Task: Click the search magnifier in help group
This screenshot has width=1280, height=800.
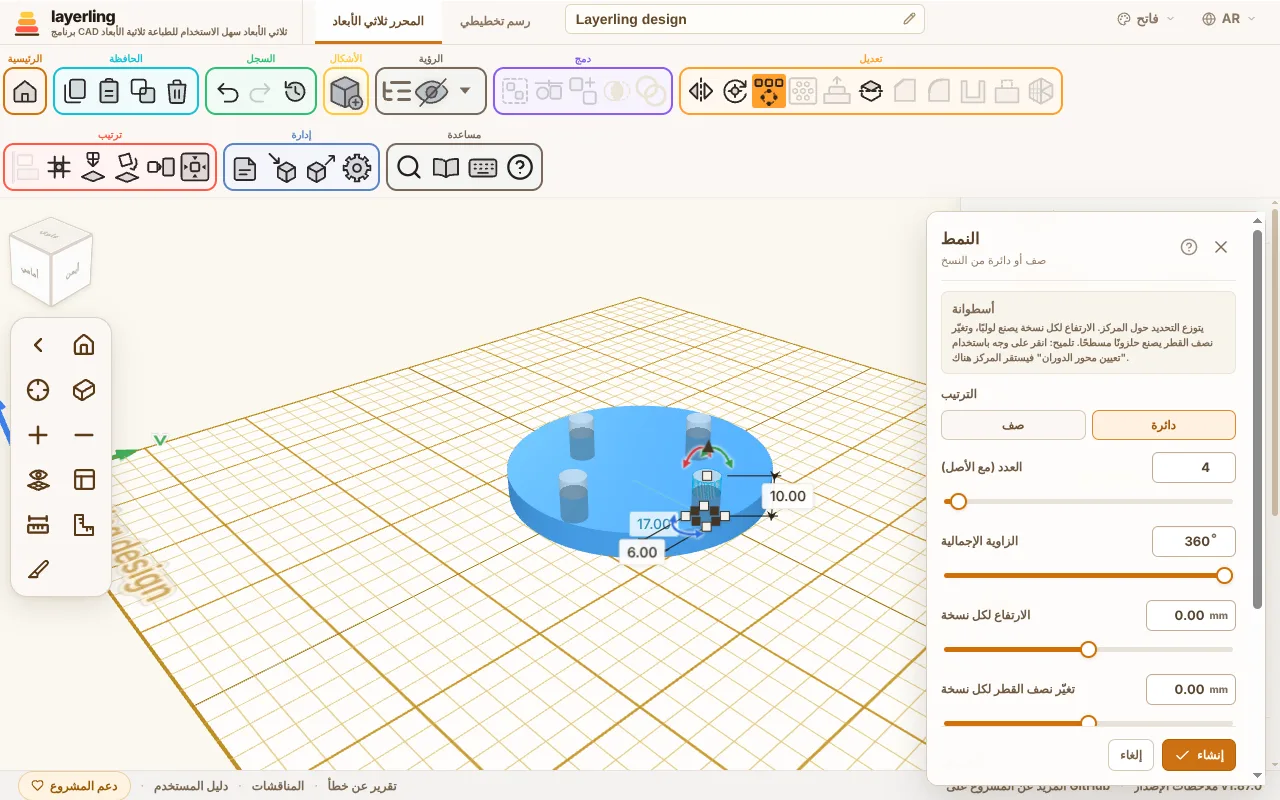Action: coord(408,168)
